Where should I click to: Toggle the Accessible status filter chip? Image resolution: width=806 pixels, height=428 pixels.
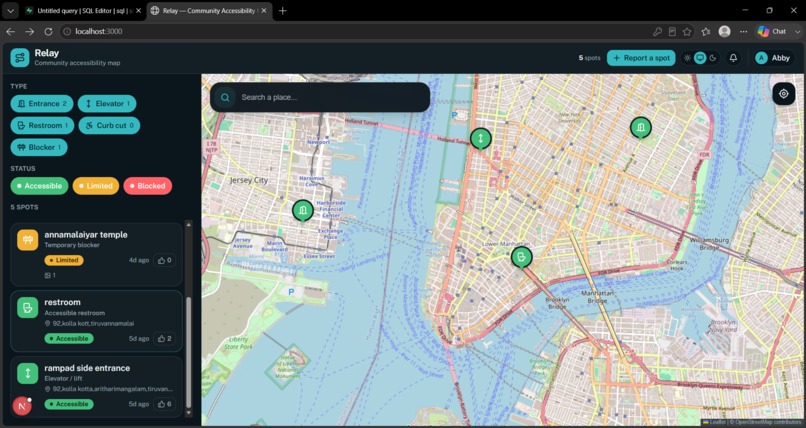pyautogui.click(x=39, y=186)
